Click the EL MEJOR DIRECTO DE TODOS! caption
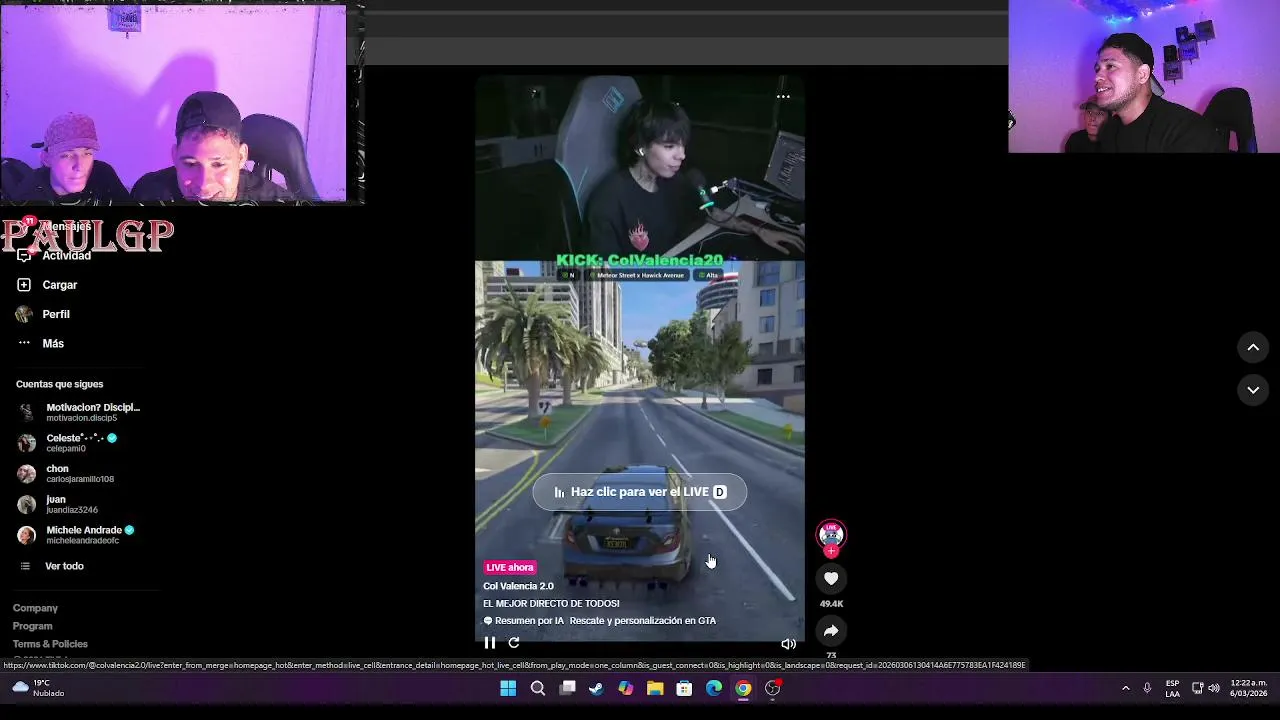1280x720 pixels. pyautogui.click(x=551, y=604)
